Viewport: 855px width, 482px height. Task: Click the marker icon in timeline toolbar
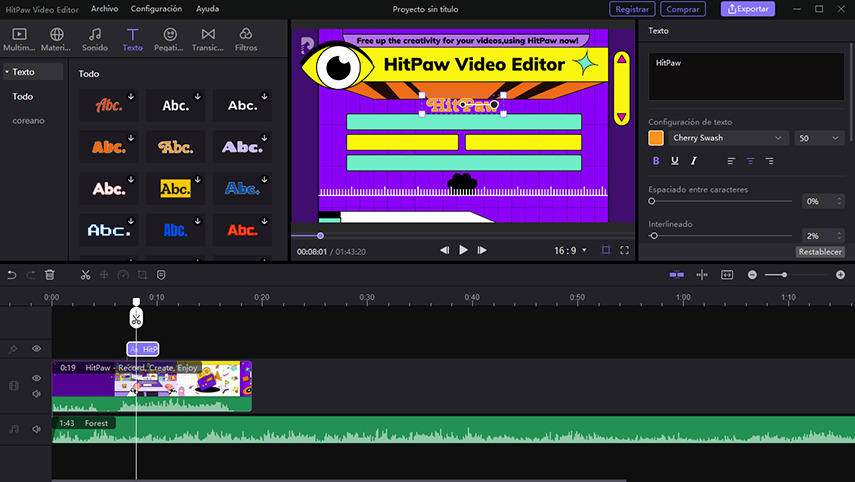click(x=161, y=275)
